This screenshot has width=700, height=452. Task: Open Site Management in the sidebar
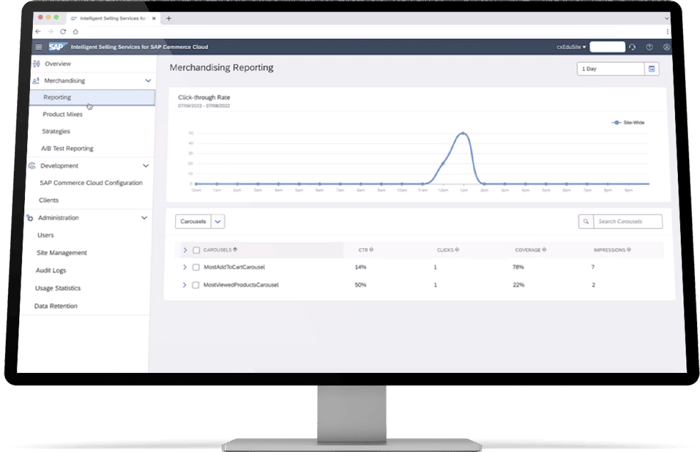point(62,253)
